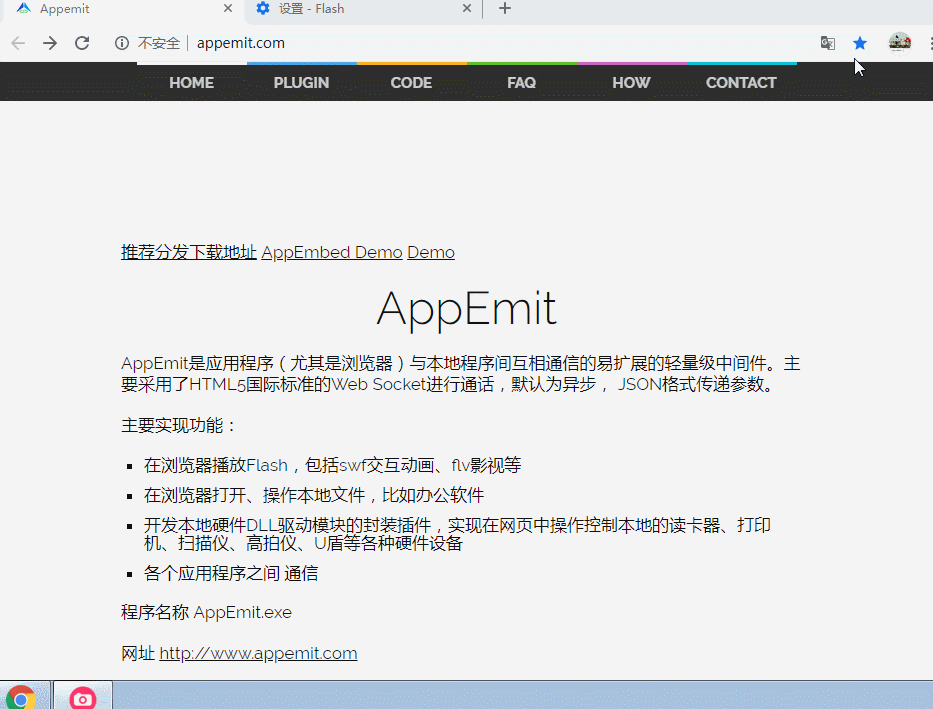
Task: Open the PLUGIN navigation item
Action: (301, 83)
